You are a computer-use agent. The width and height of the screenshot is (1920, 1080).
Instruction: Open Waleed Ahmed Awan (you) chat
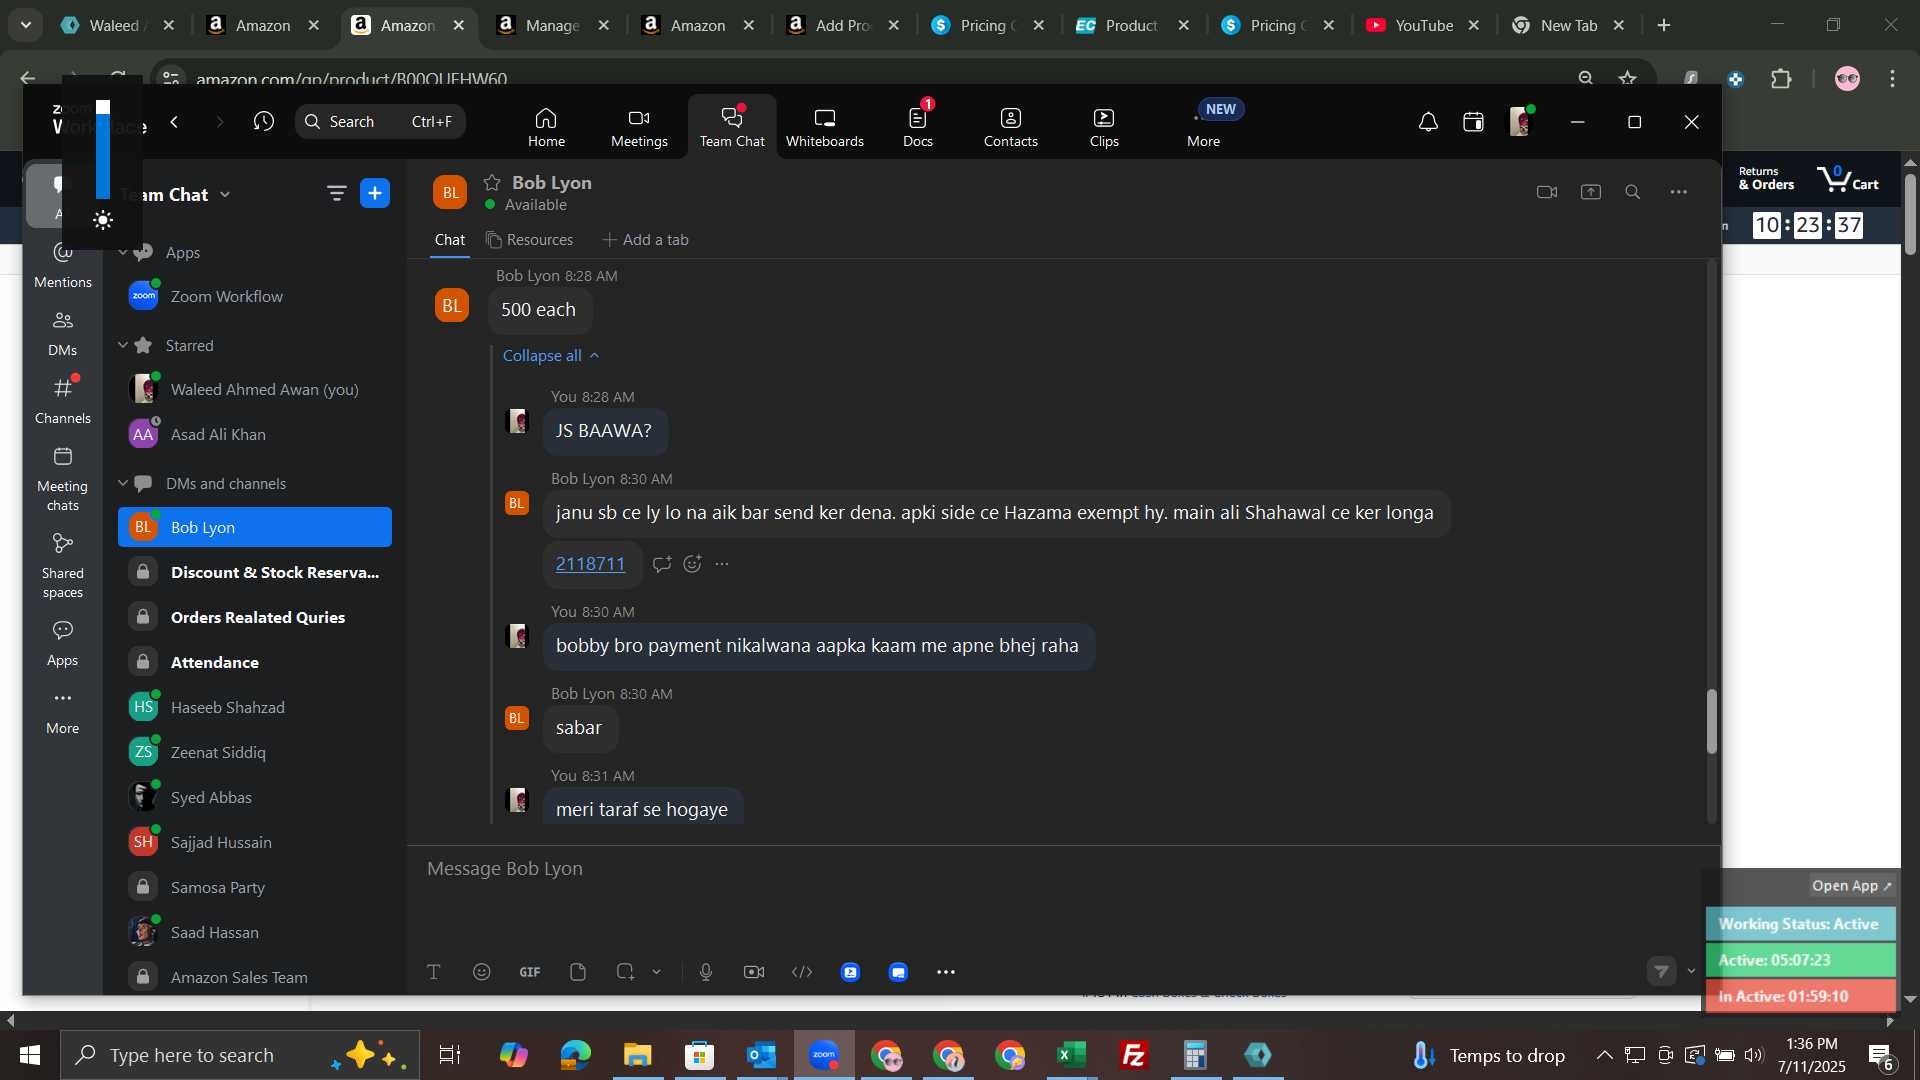click(x=255, y=389)
